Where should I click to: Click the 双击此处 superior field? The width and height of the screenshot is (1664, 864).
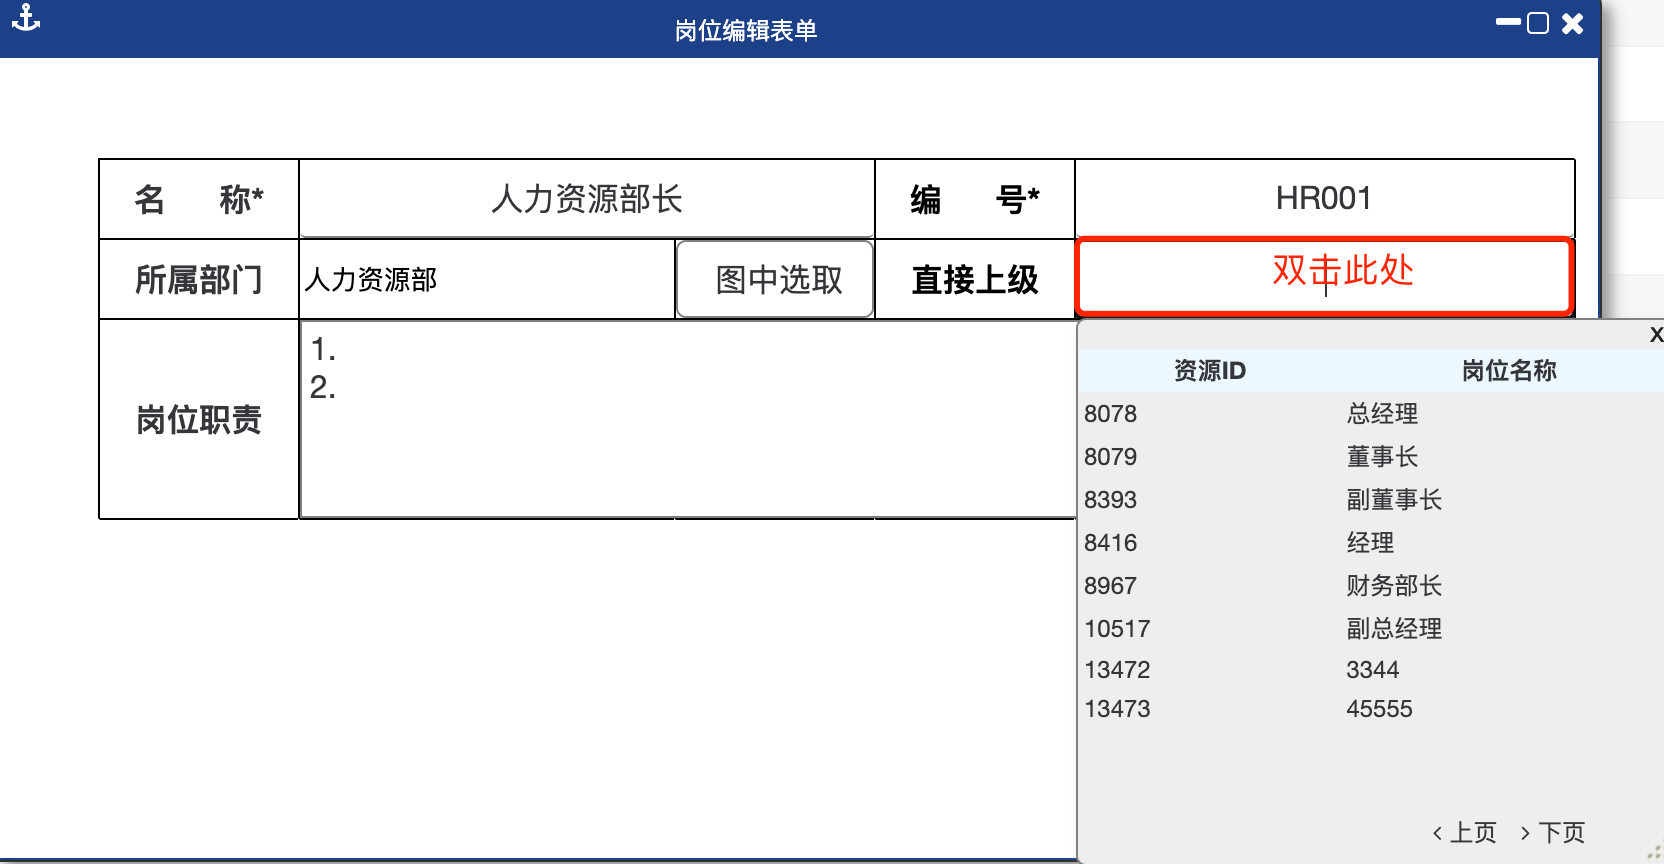click(1324, 275)
